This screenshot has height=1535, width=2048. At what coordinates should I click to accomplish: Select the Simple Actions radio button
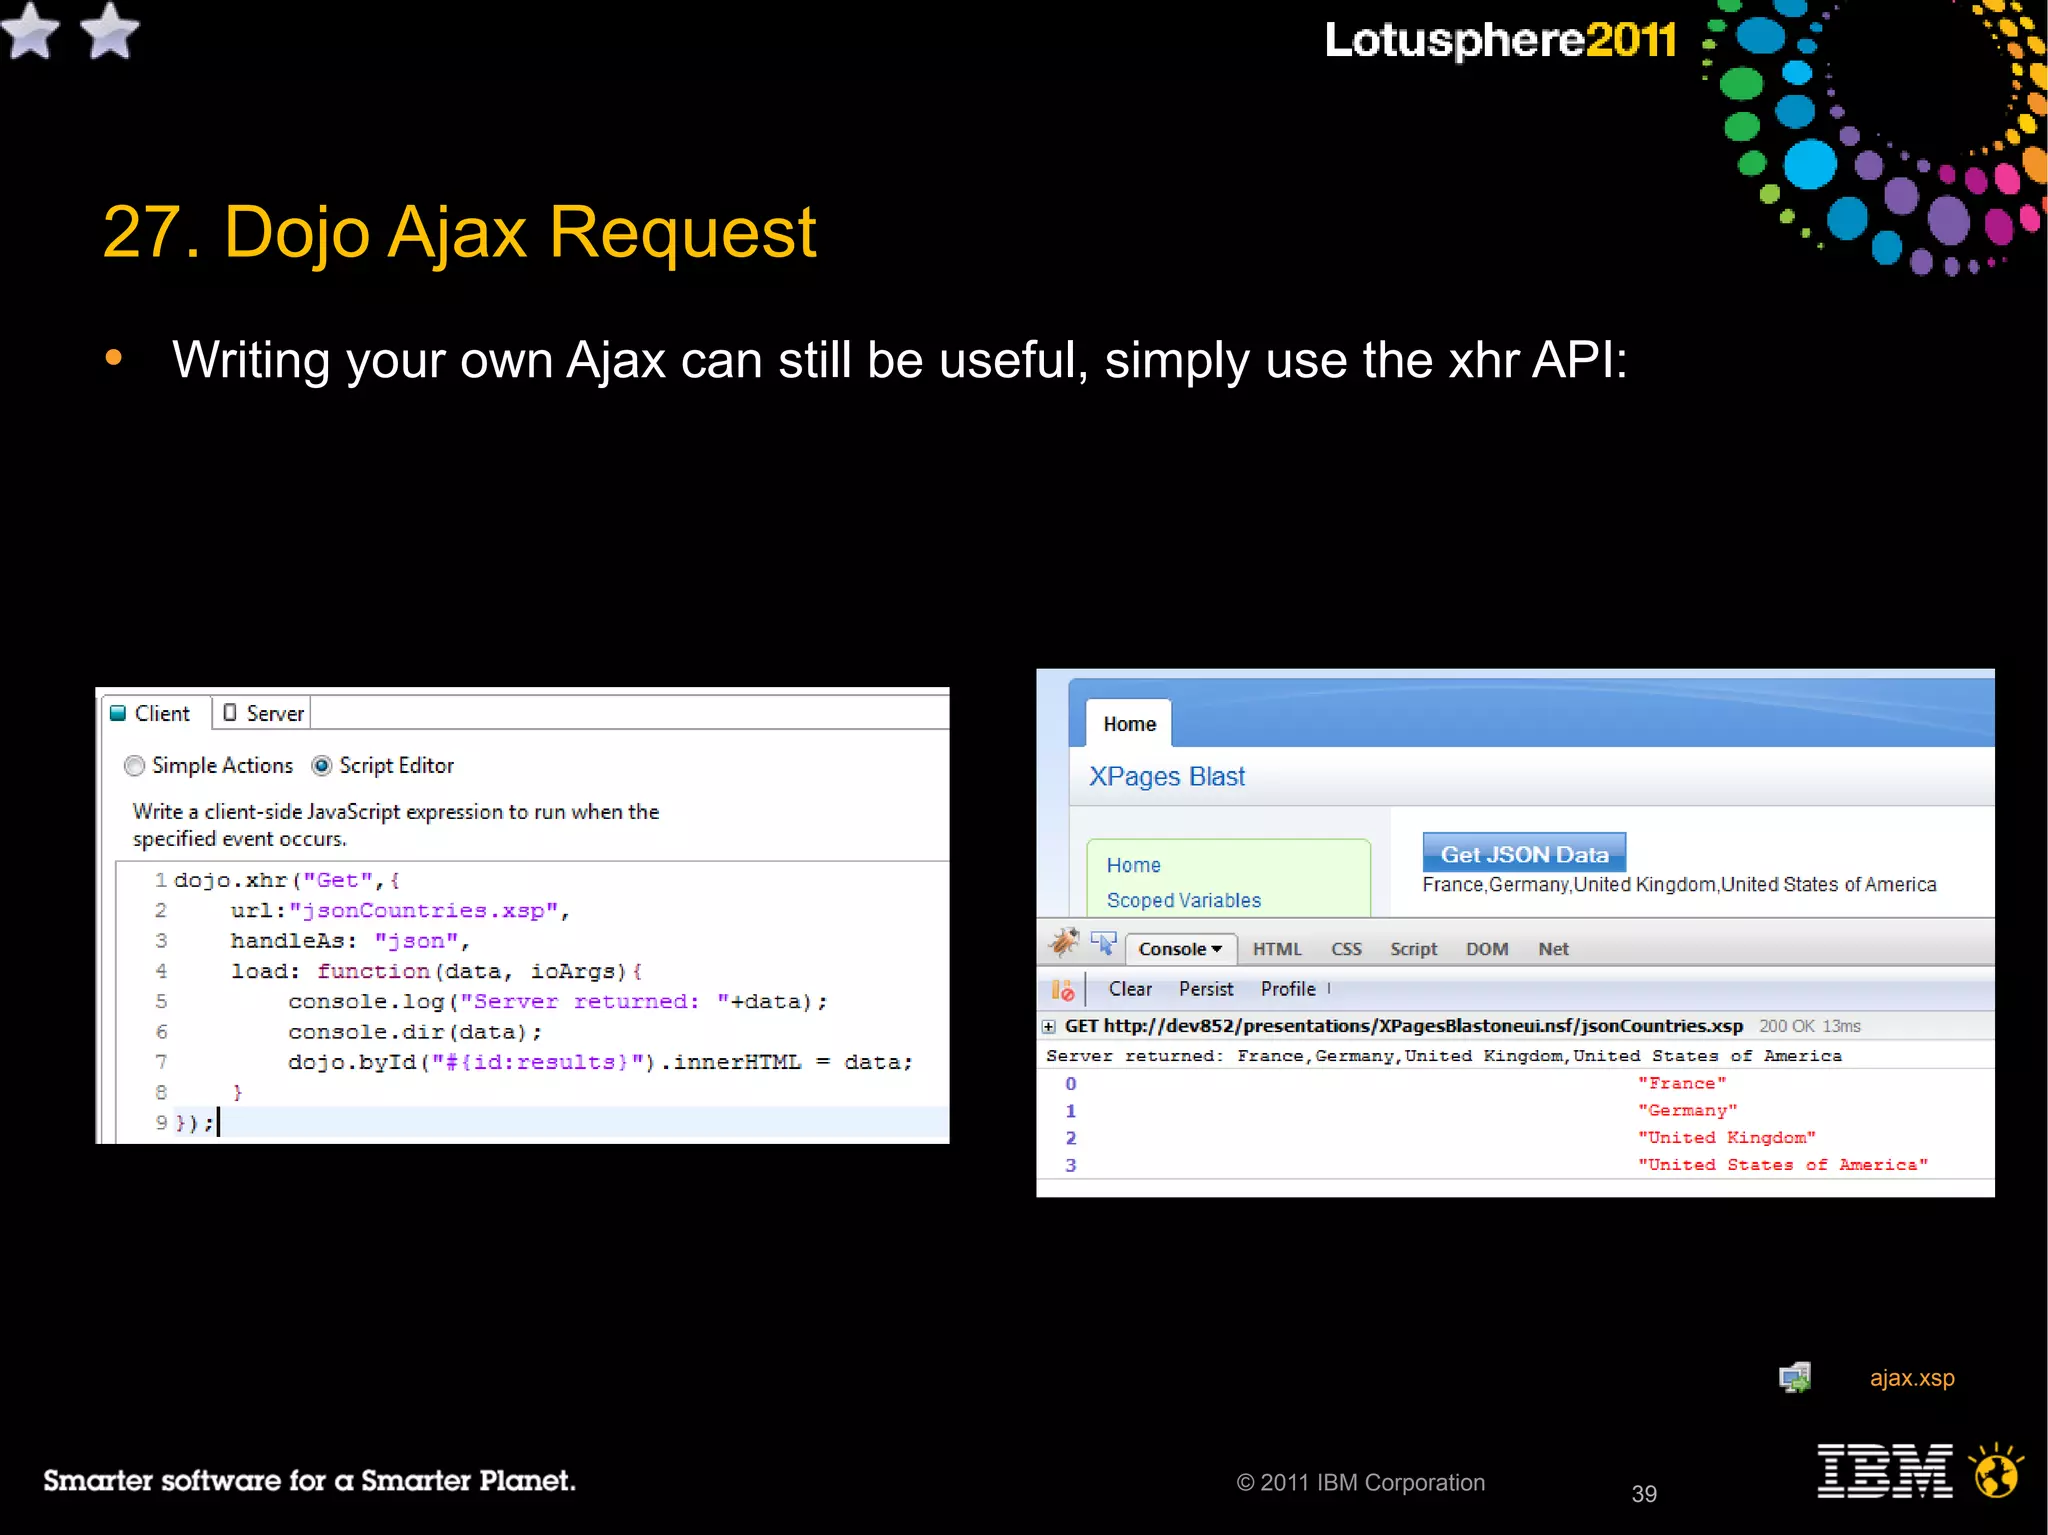coord(134,766)
